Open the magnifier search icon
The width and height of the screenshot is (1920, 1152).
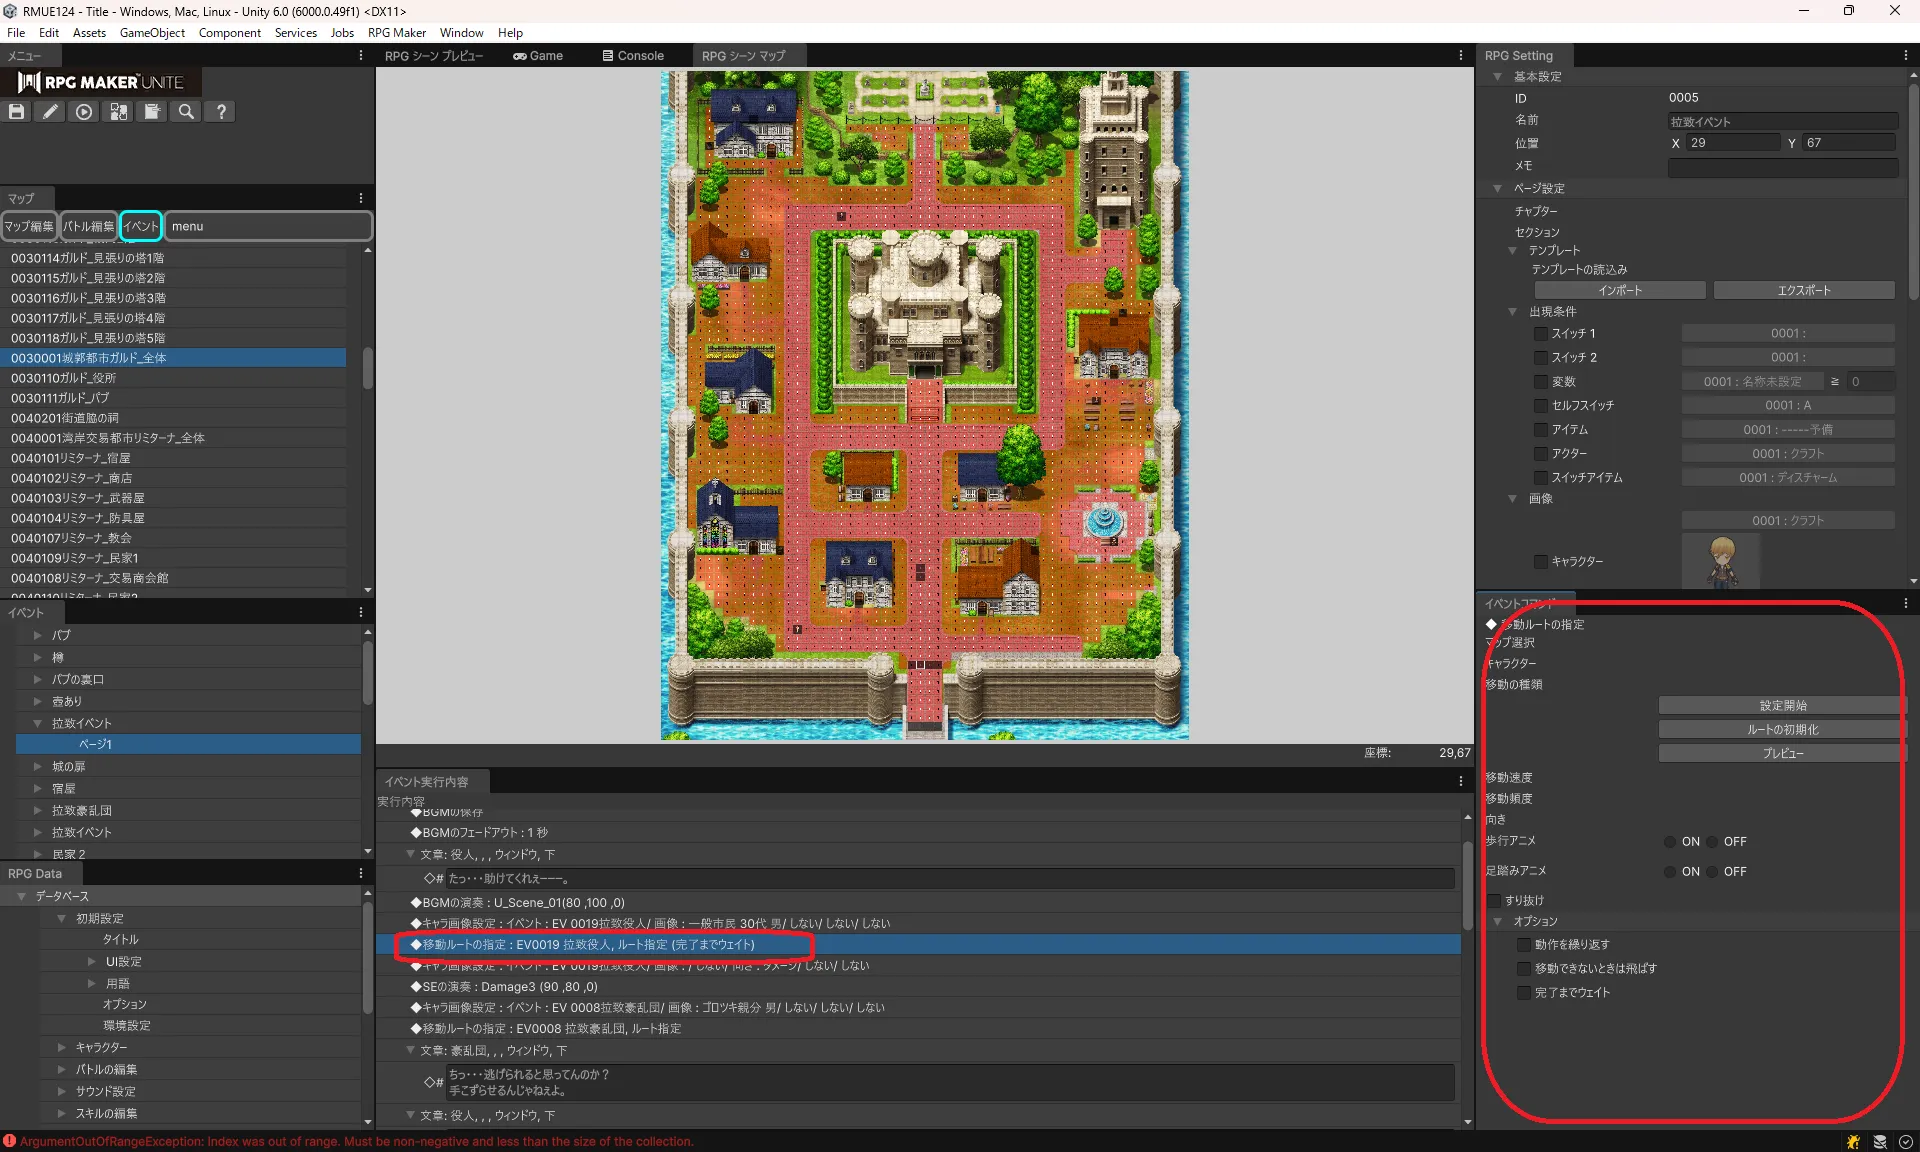(186, 112)
